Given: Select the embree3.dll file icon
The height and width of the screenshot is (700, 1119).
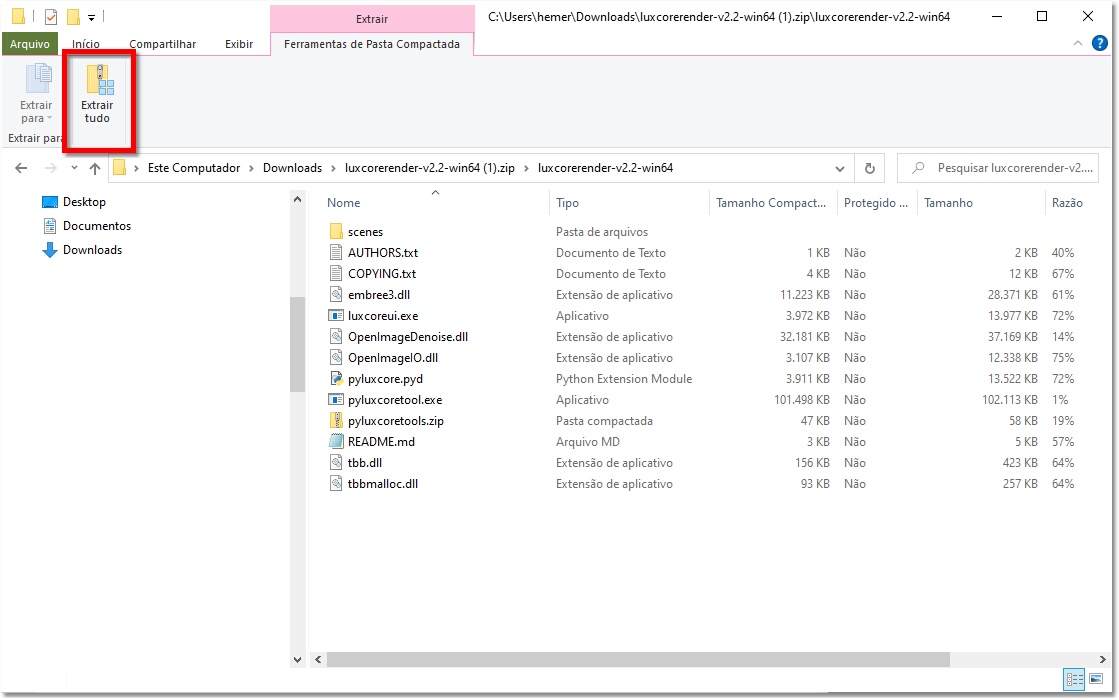Looking at the screenshot, I should [336, 295].
